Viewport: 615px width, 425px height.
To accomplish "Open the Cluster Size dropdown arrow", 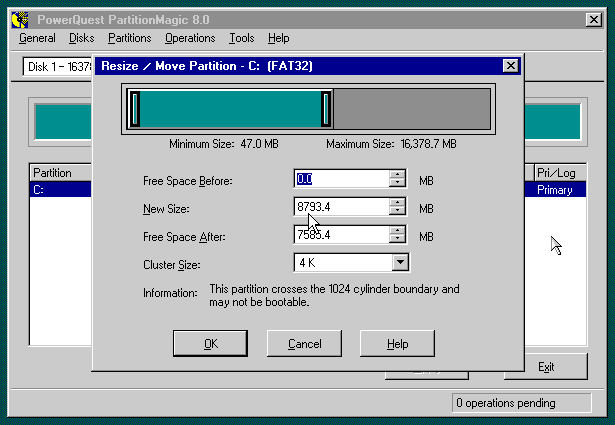I will (x=400, y=262).
